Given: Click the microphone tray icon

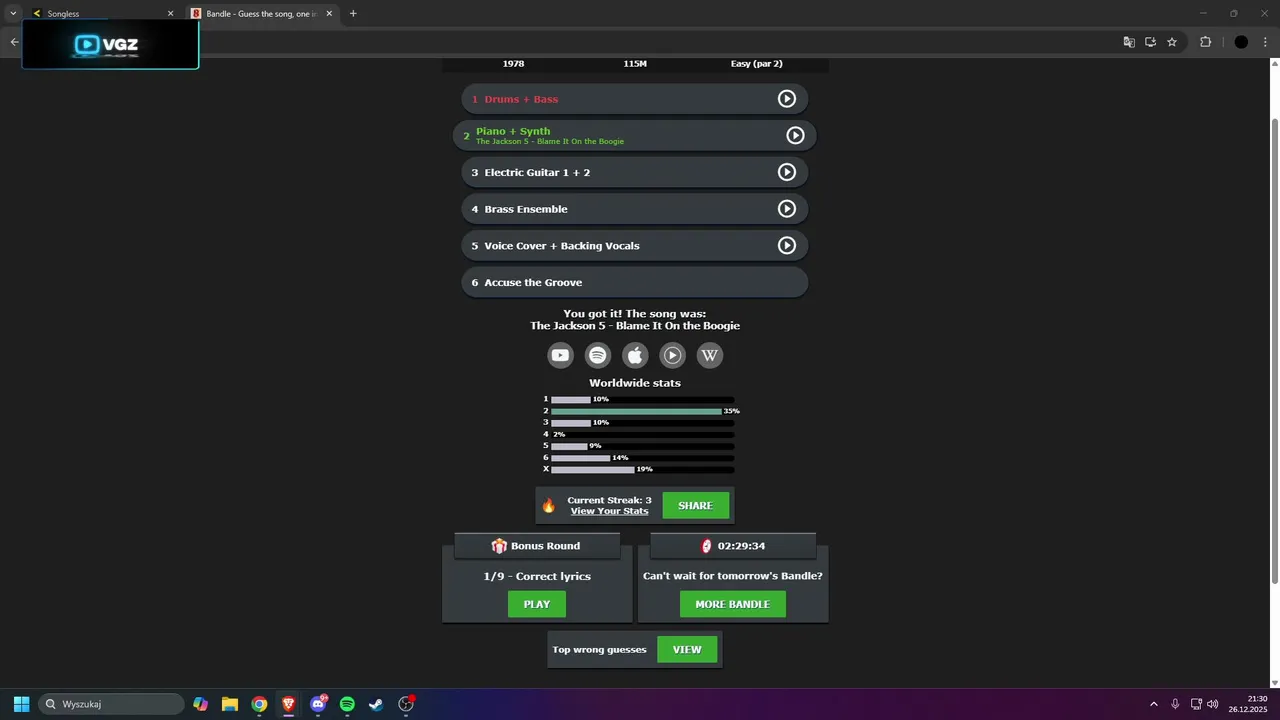Looking at the screenshot, I should click(1175, 704).
